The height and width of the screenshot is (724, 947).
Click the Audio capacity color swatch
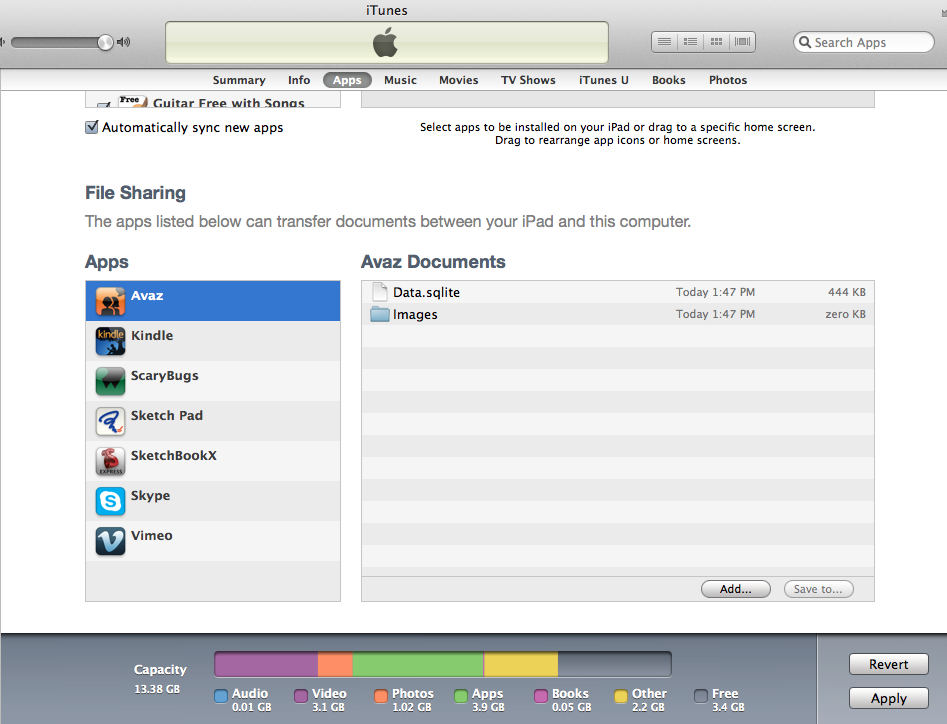point(221,696)
